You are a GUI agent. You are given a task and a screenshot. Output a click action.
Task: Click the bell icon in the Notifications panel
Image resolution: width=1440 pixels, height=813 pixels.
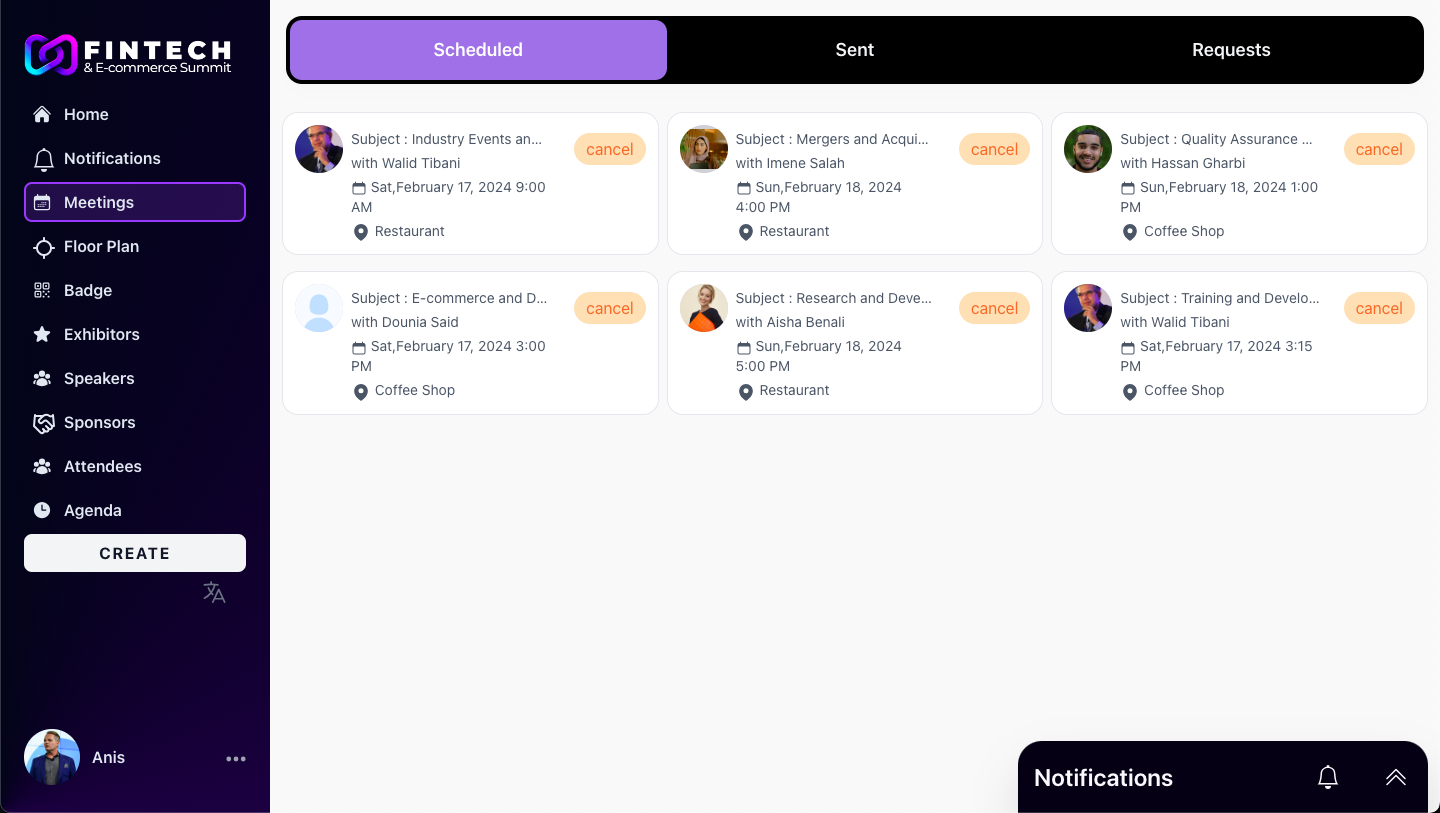[x=1328, y=777]
